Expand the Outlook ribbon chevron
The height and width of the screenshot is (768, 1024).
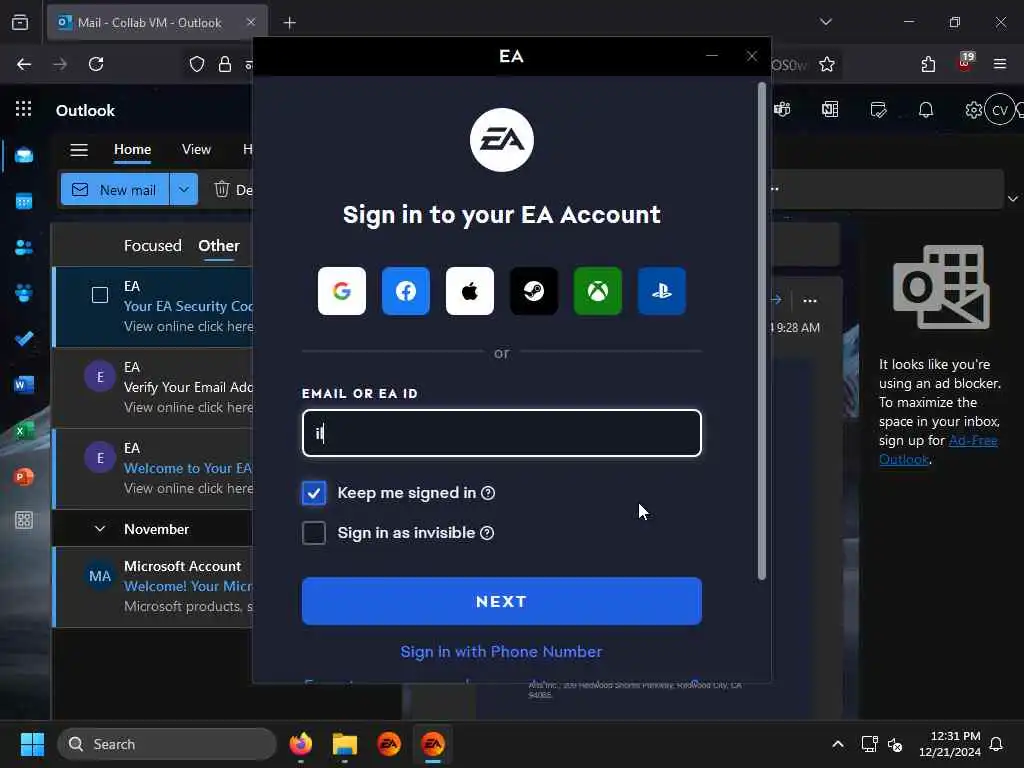coord(1012,199)
